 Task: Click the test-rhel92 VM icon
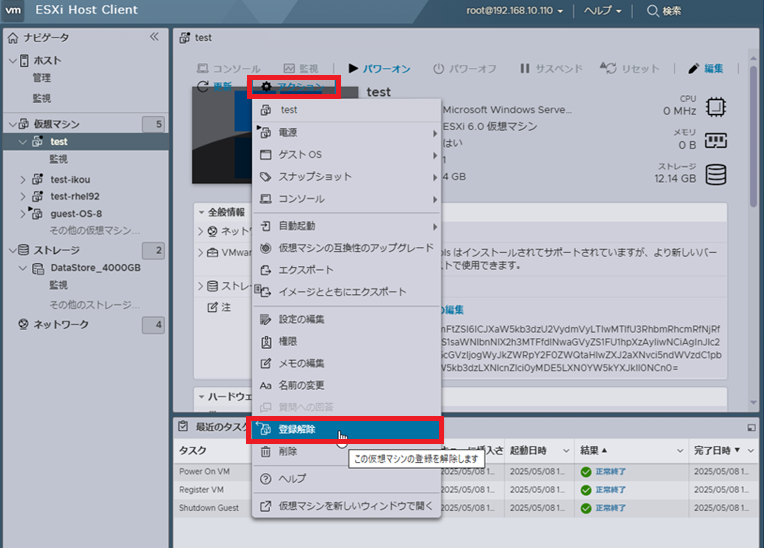pyautogui.click(x=38, y=196)
